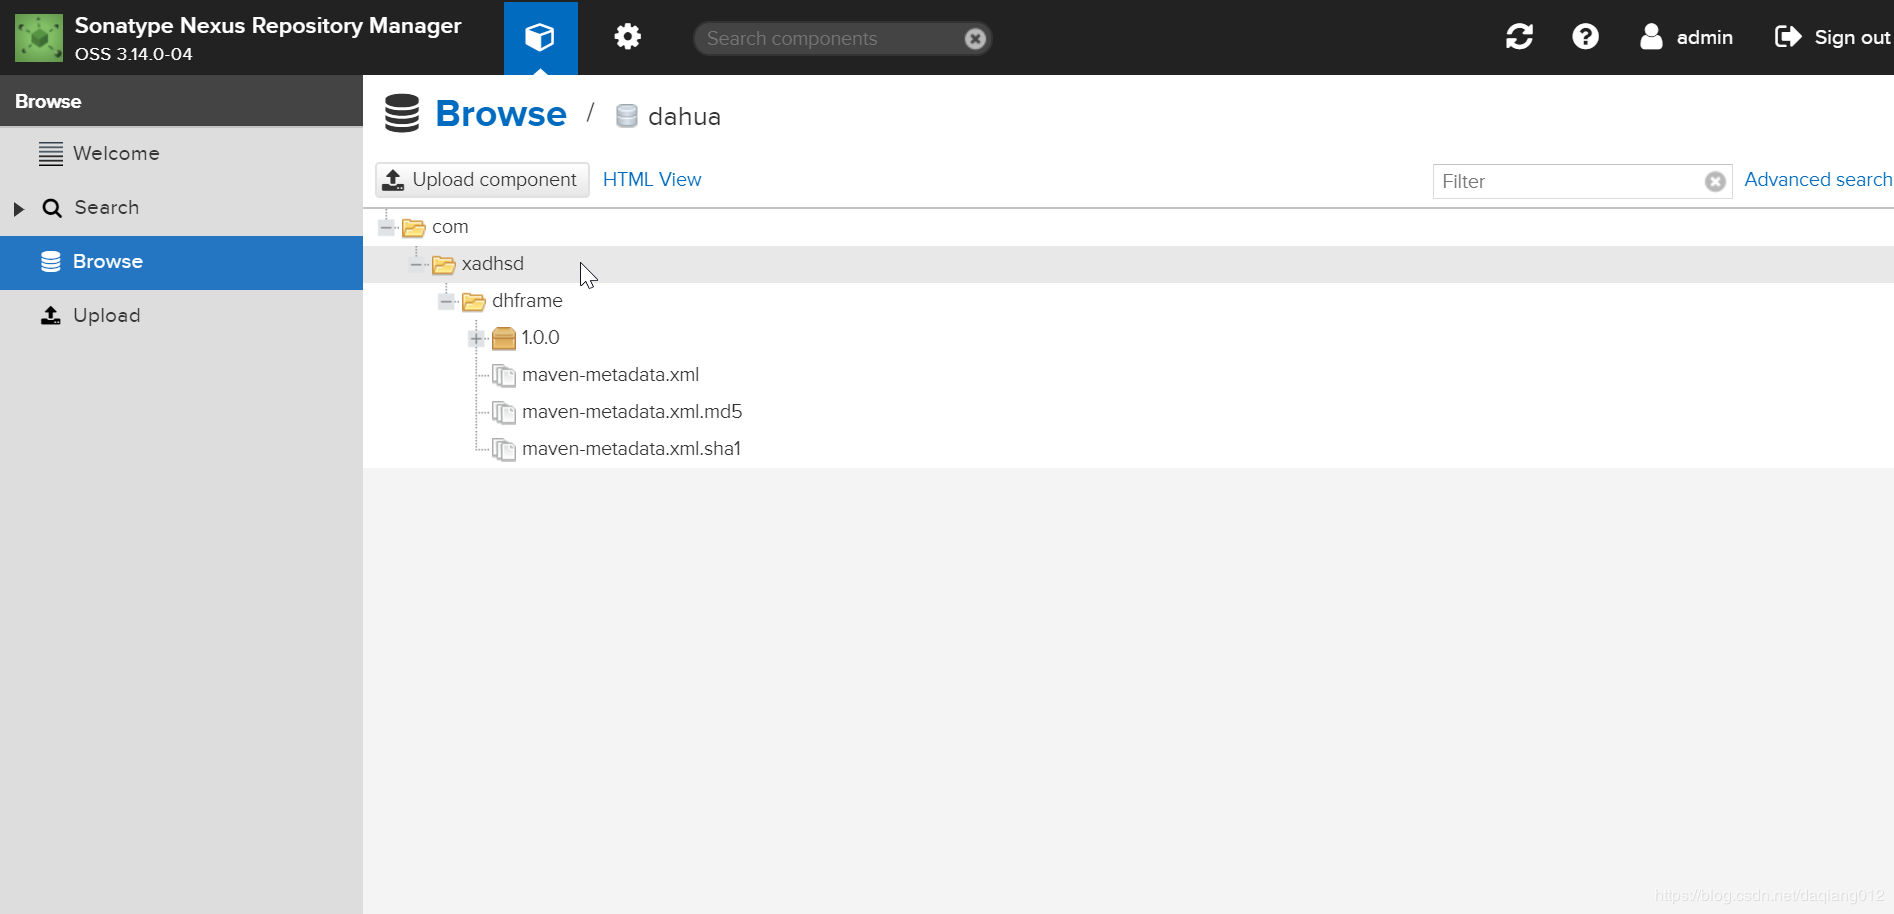The width and height of the screenshot is (1894, 914).
Task: Collapse the xadhsd folder
Action: tap(417, 263)
